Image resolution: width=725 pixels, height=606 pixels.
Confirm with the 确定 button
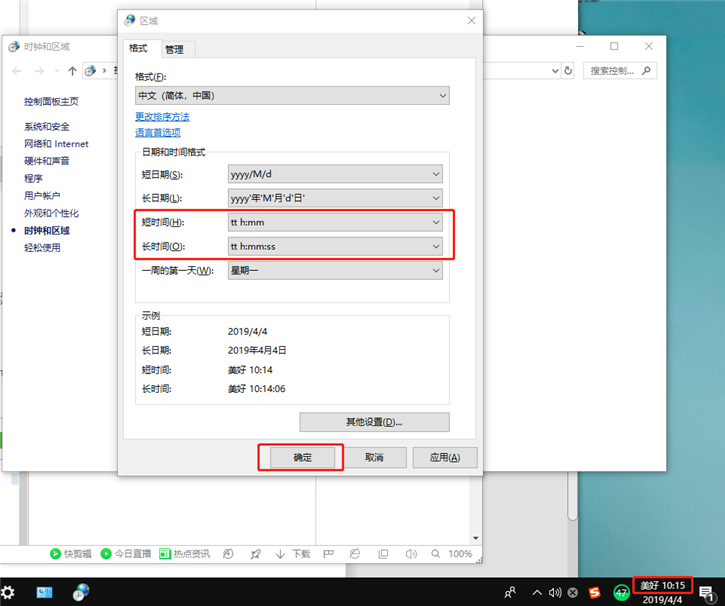(x=302, y=458)
